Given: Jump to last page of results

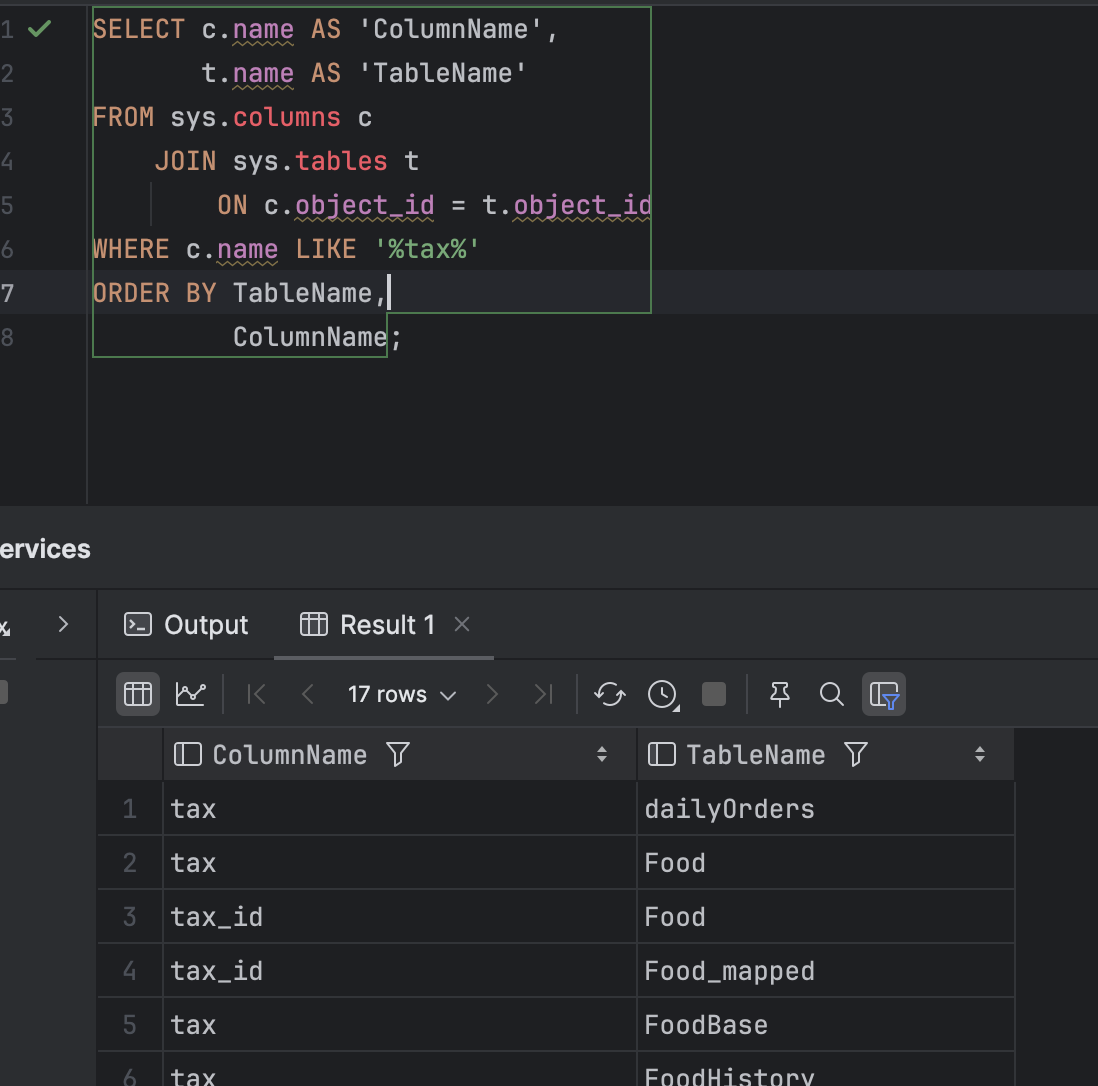Looking at the screenshot, I should 544,694.
